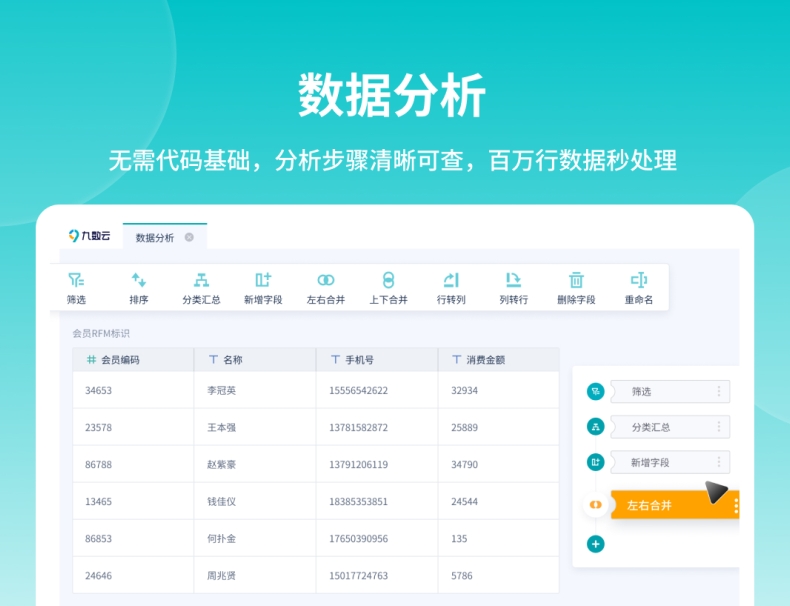Open the 新增字段 step in steps panel
This screenshot has height=606, width=790.
pyautogui.click(x=670, y=462)
